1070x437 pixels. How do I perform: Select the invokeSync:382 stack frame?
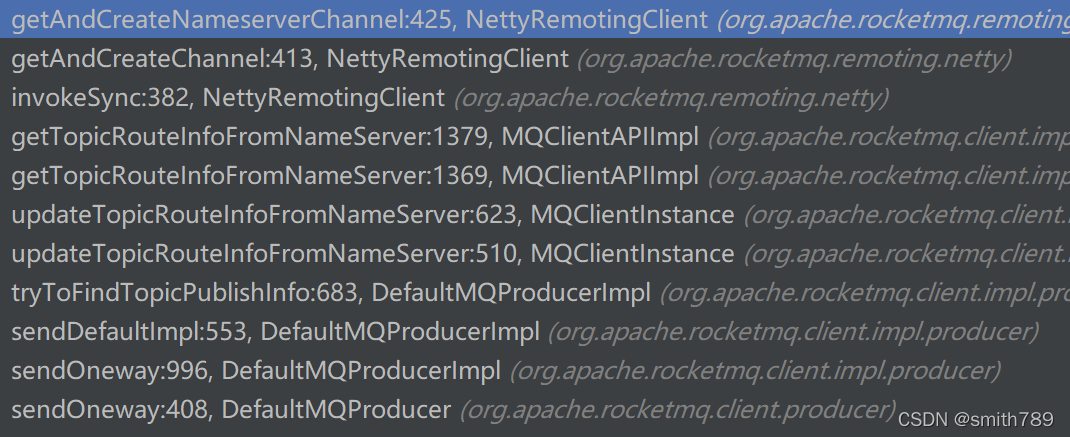click(x=535, y=98)
